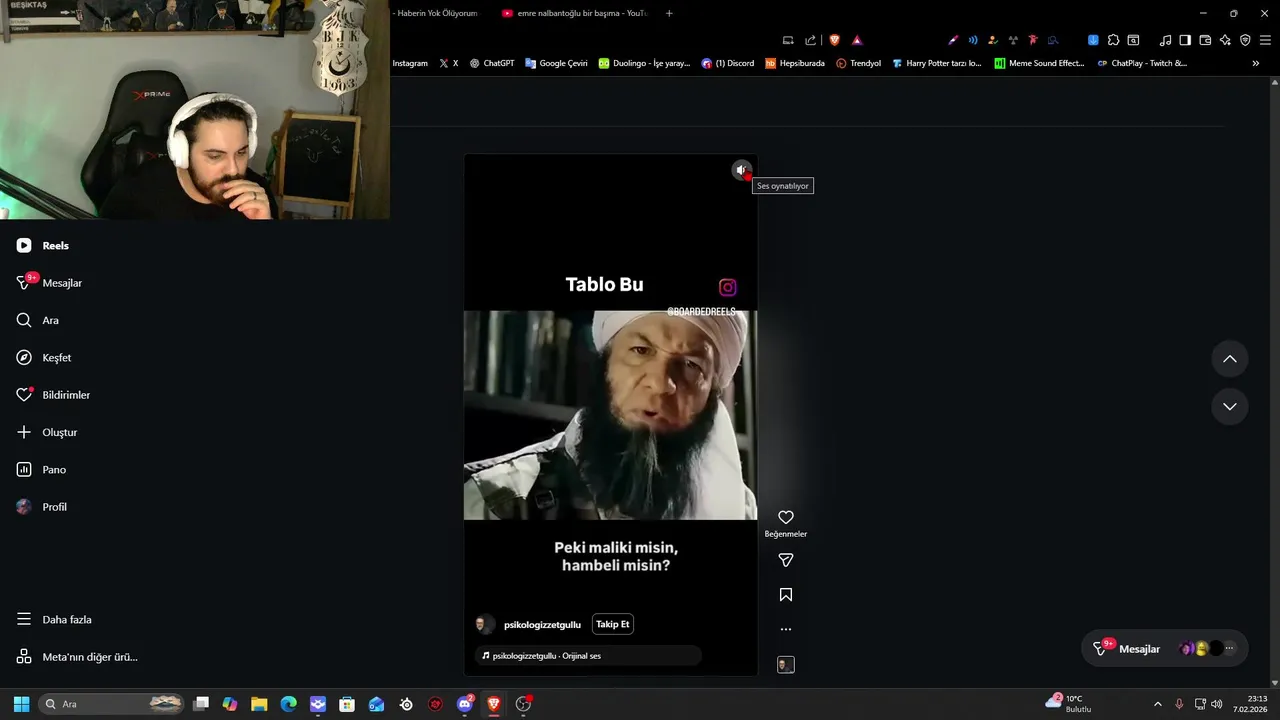
Task: Save the reel with bookmark icon
Action: (786, 595)
